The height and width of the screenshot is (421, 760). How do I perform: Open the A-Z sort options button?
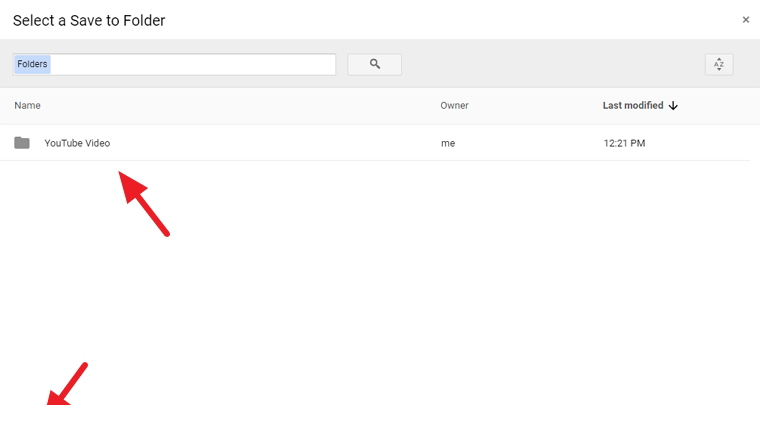pyautogui.click(x=718, y=64)
